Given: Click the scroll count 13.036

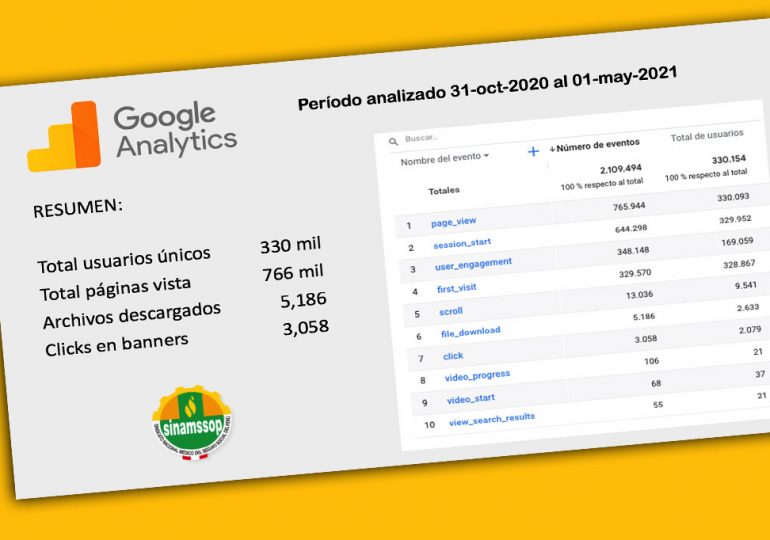Looking at the screenshot, I should click(639, 295).
